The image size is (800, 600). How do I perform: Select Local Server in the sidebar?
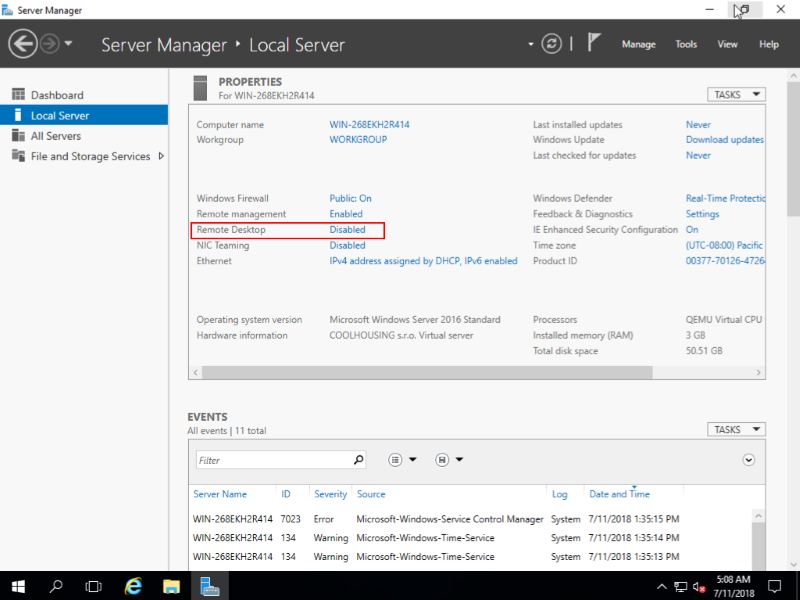84,115
